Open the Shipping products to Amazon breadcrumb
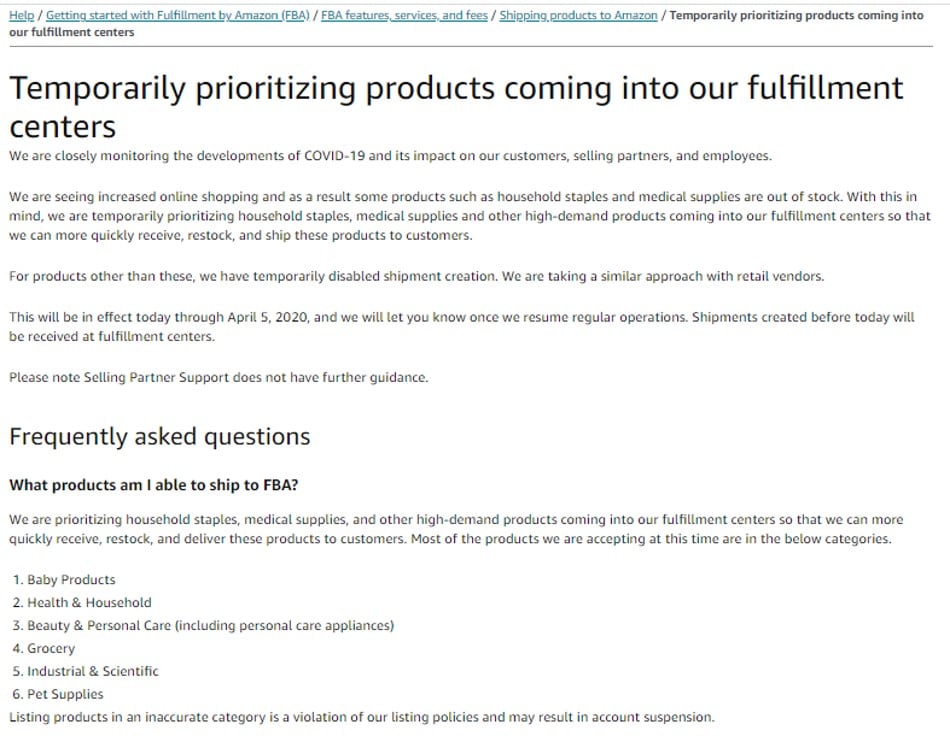The height and width of the screenshot is (736, 950). click(578, 16)
